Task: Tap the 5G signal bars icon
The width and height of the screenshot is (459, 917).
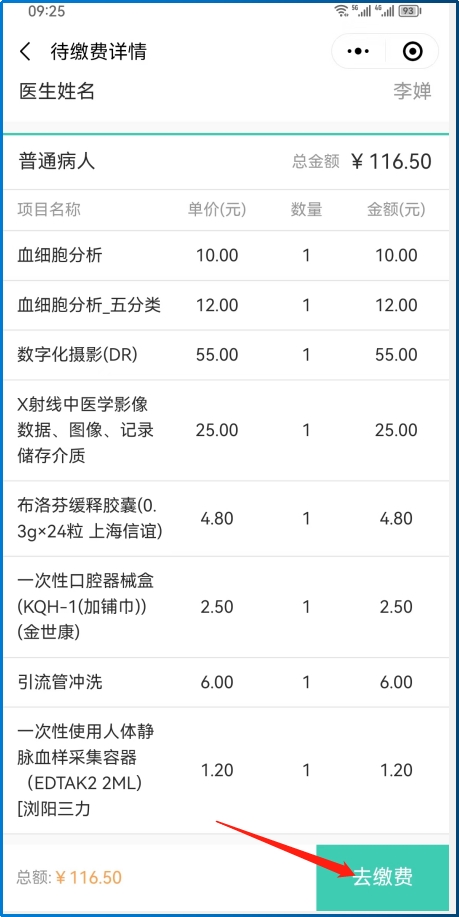Action: [362, 11]
